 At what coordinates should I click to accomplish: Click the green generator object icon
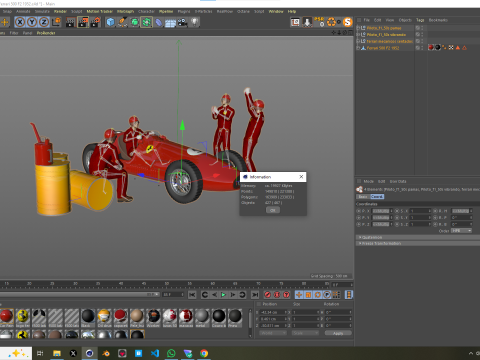tap(134, 22)
